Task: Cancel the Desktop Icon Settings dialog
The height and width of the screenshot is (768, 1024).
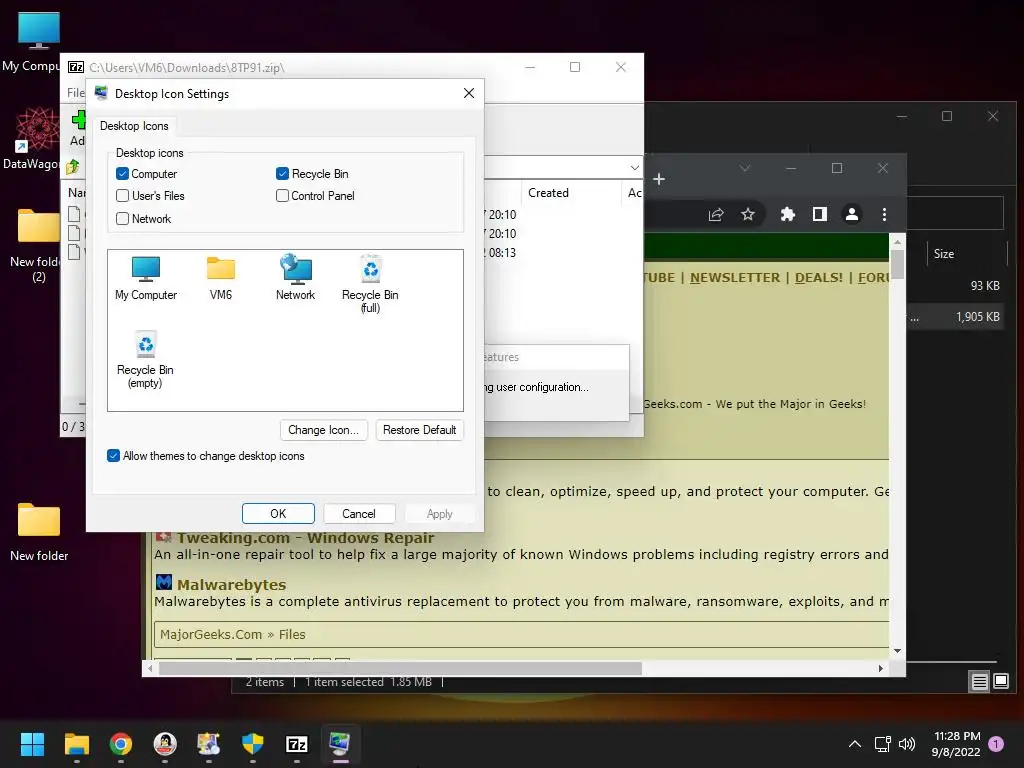Action: [x=359, y=513]
